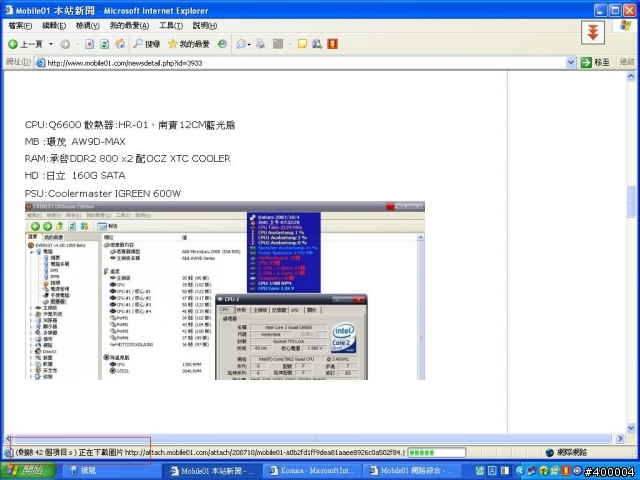Click the green download progress bar
This screenshot has height=480, width=640.
pyautogui.click(x=437, y=452)
